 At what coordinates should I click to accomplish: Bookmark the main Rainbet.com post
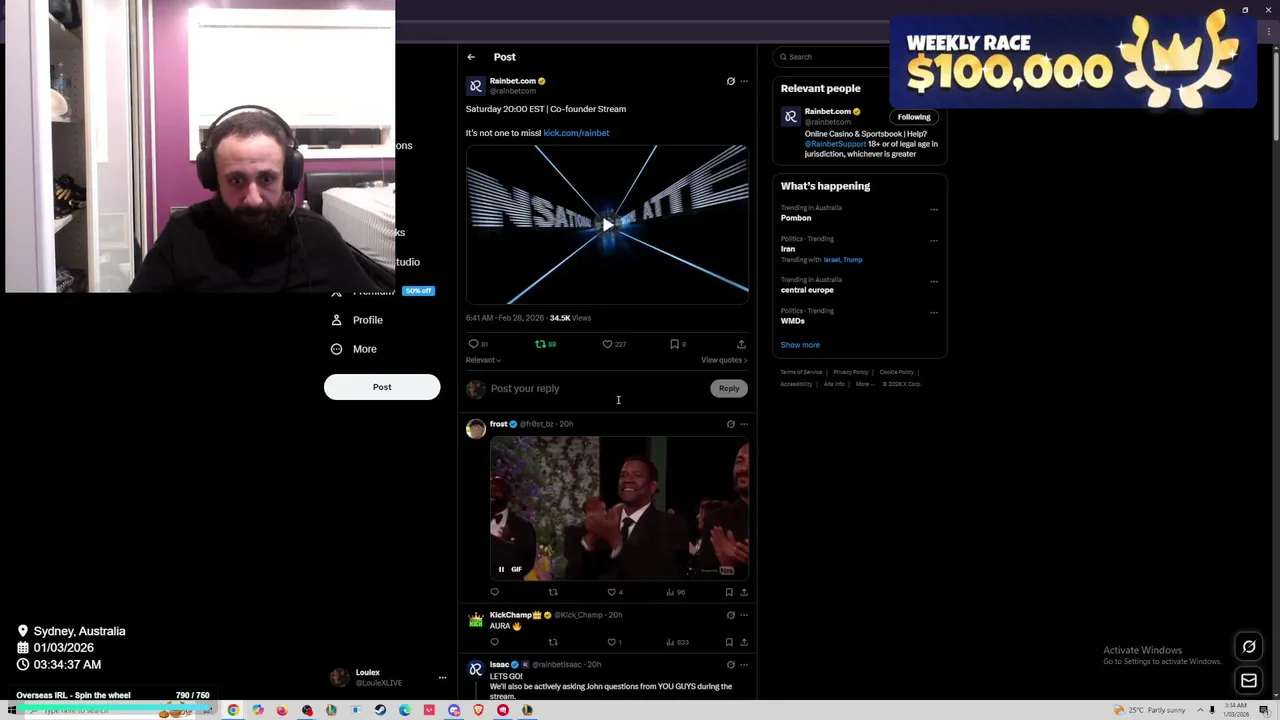(x=674, y=344)
